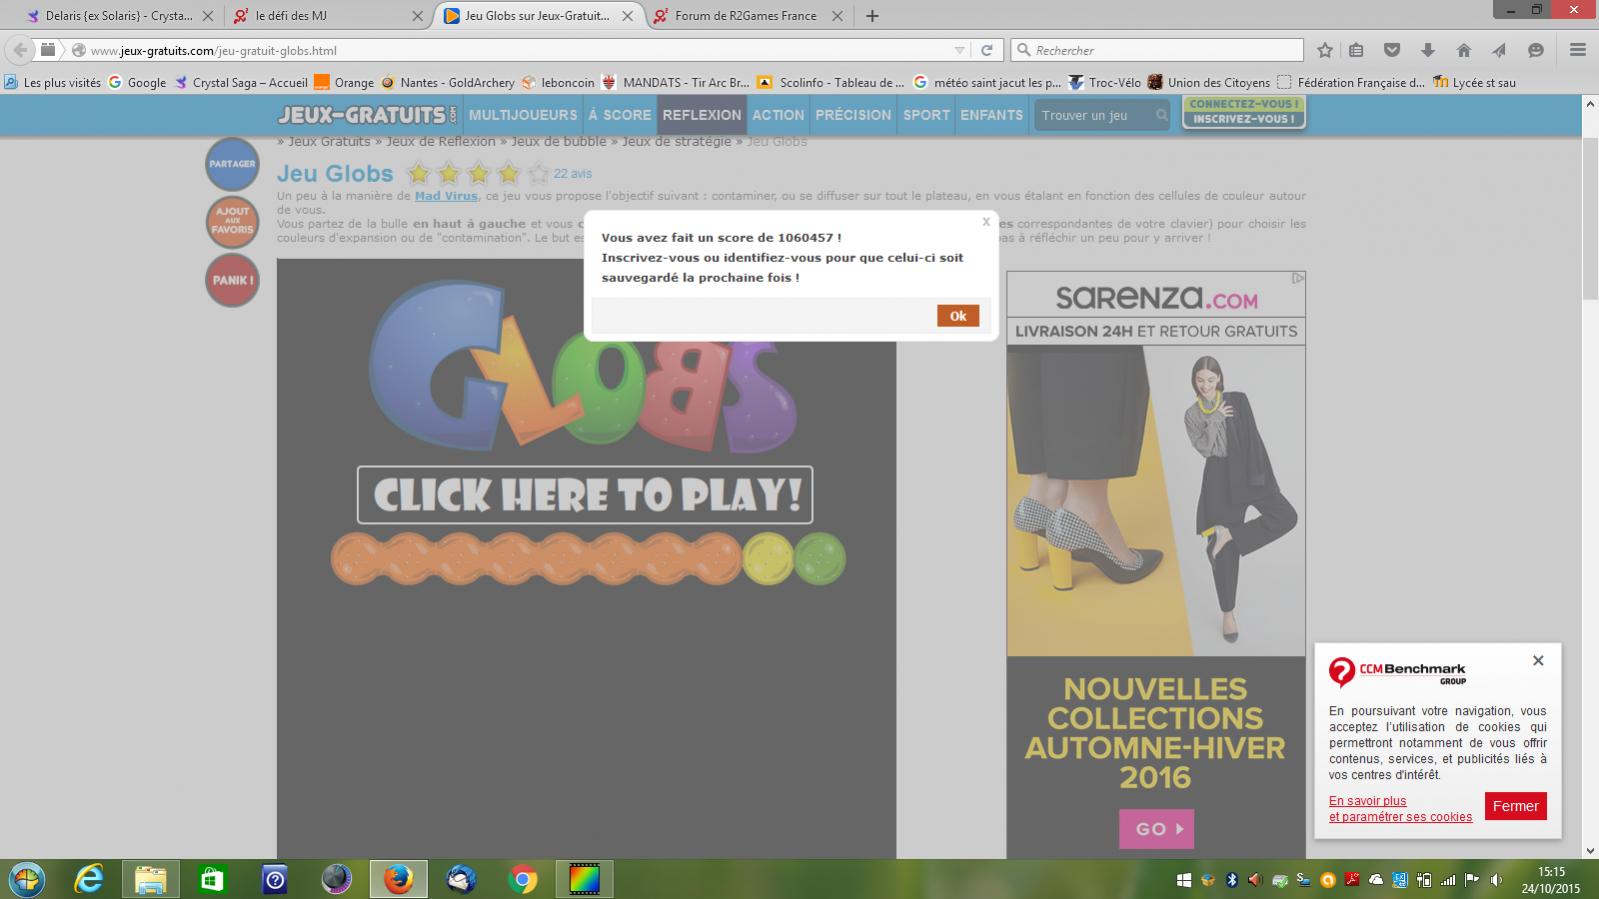Click the PARTAGER round share icon

pos(232,164)
